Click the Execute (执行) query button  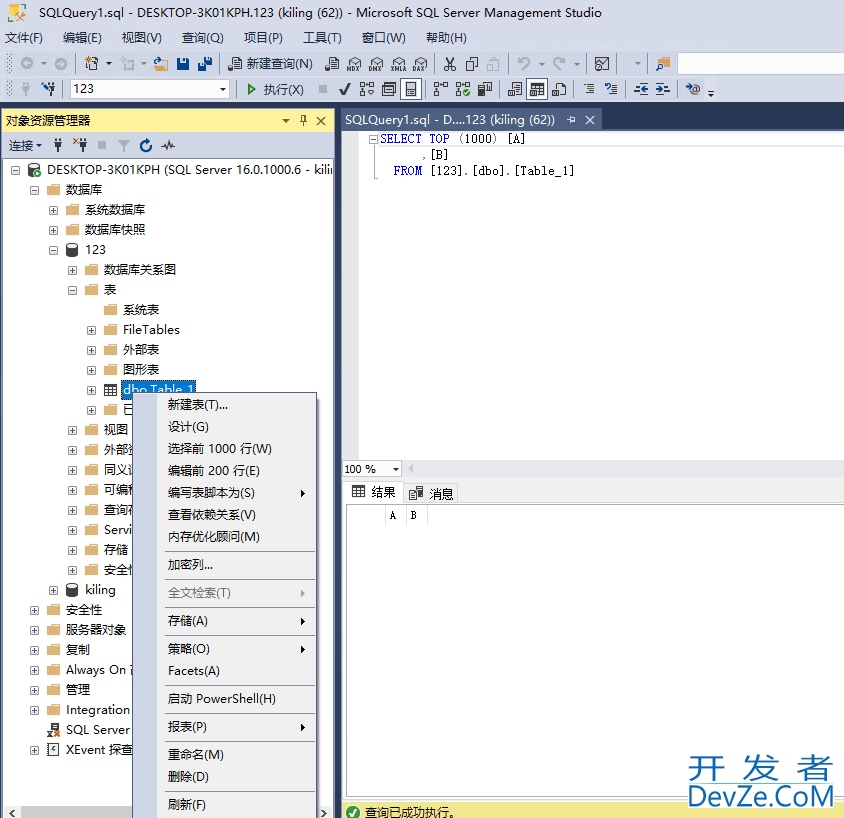click(275, 89)
